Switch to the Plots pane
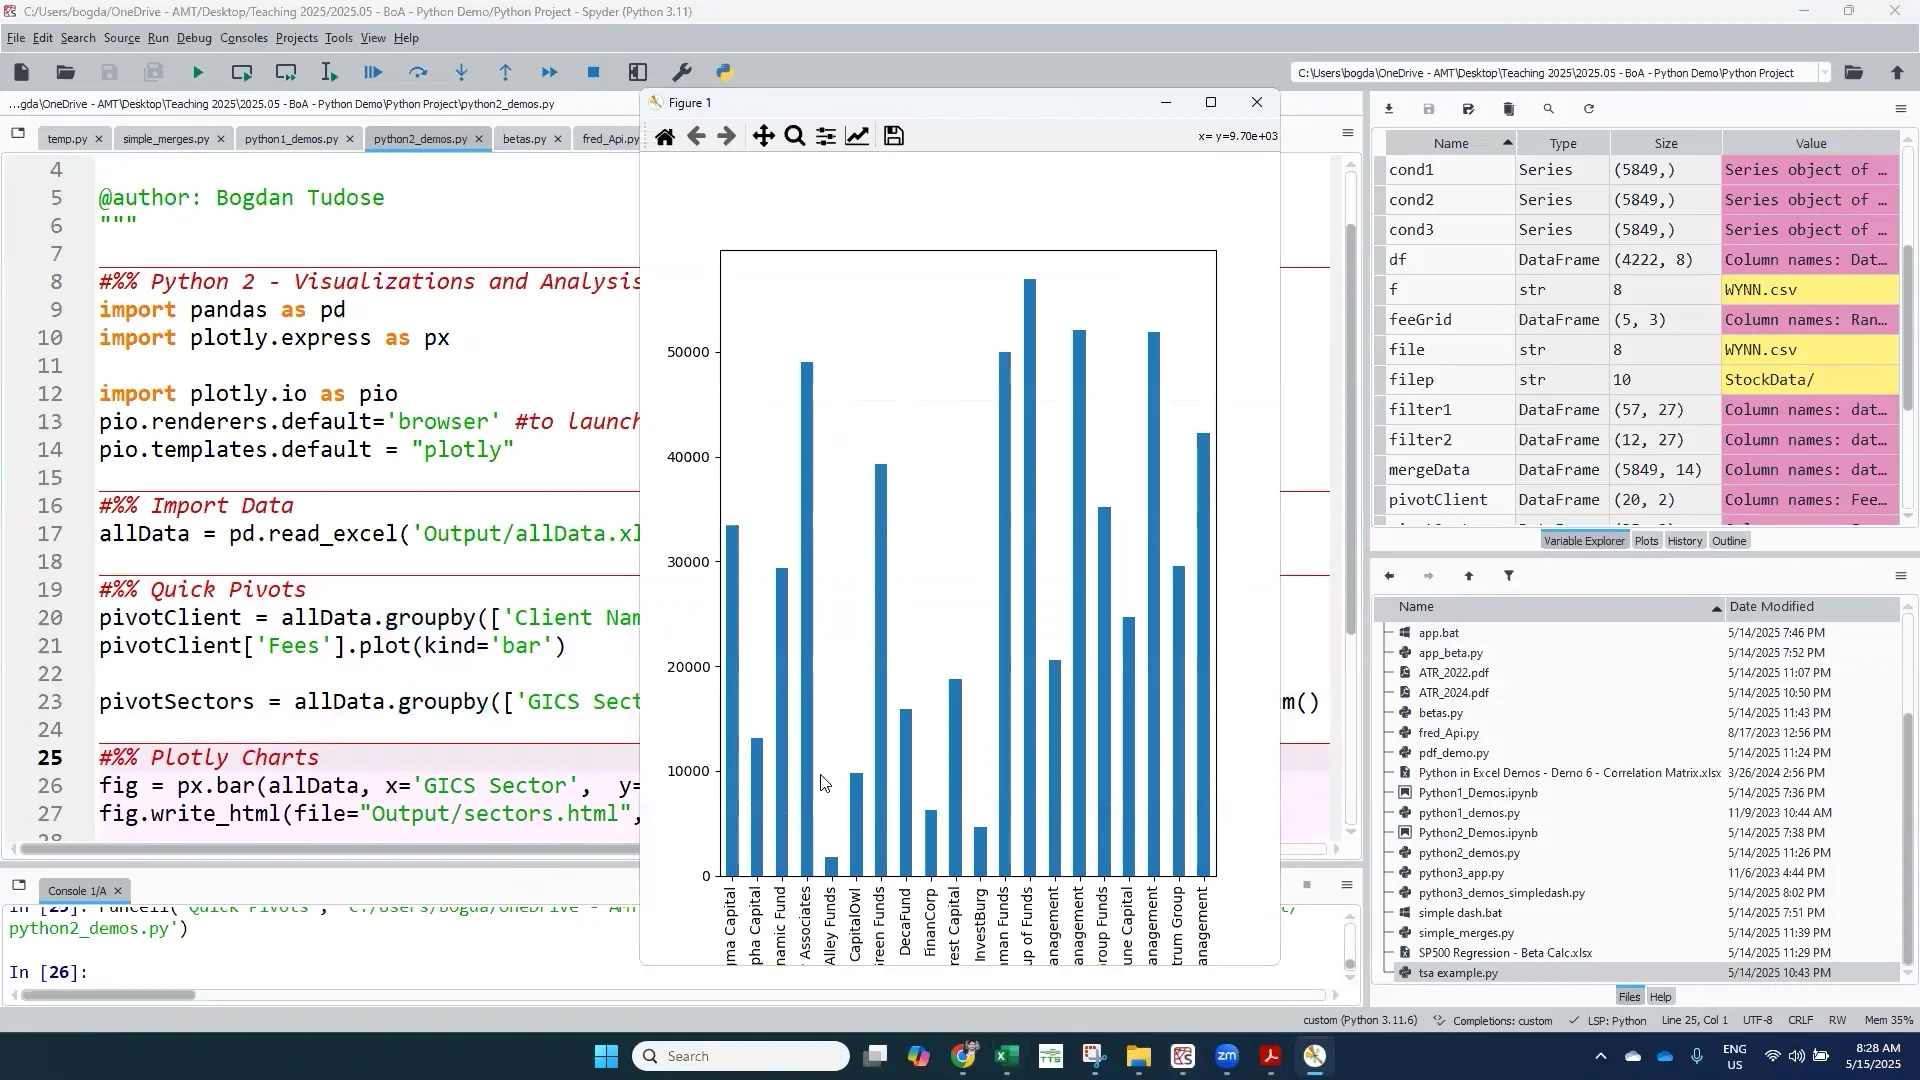 [x=1645, y=540]
